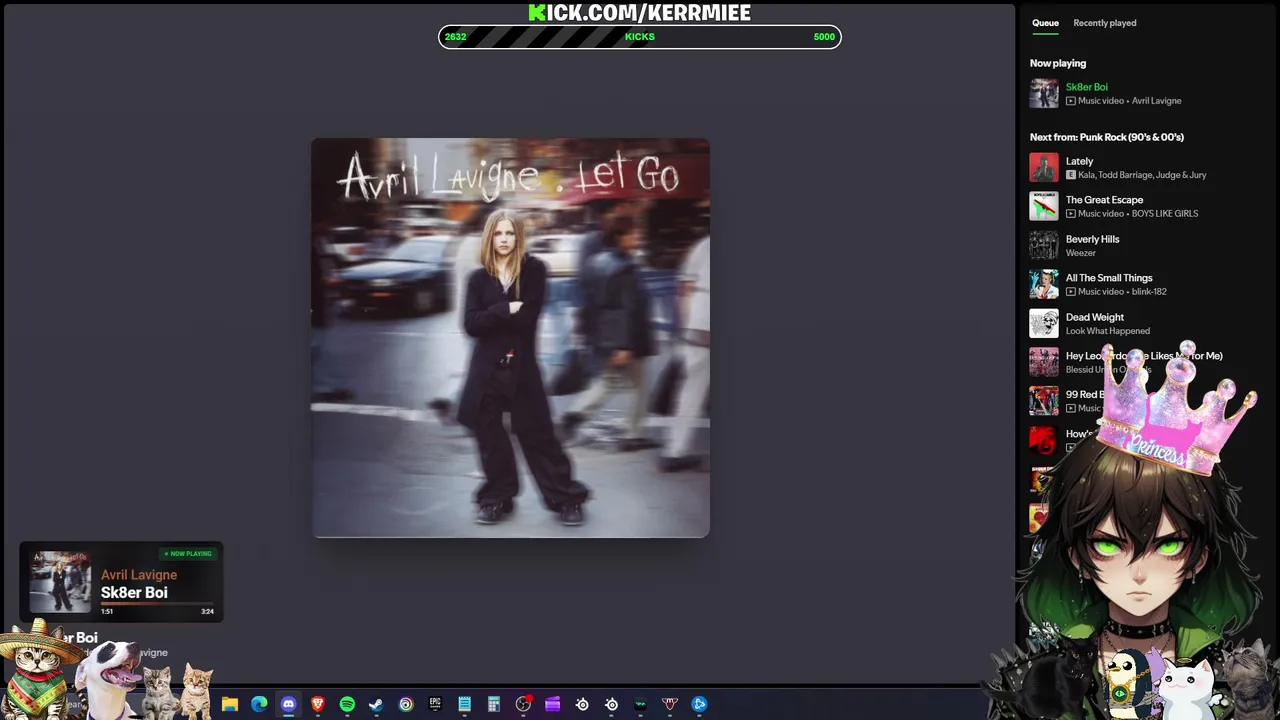The width and height of the screenshot is (1280, 720).
Task: Play All The Small Things from the queue
Action: tap(1109, 278)
